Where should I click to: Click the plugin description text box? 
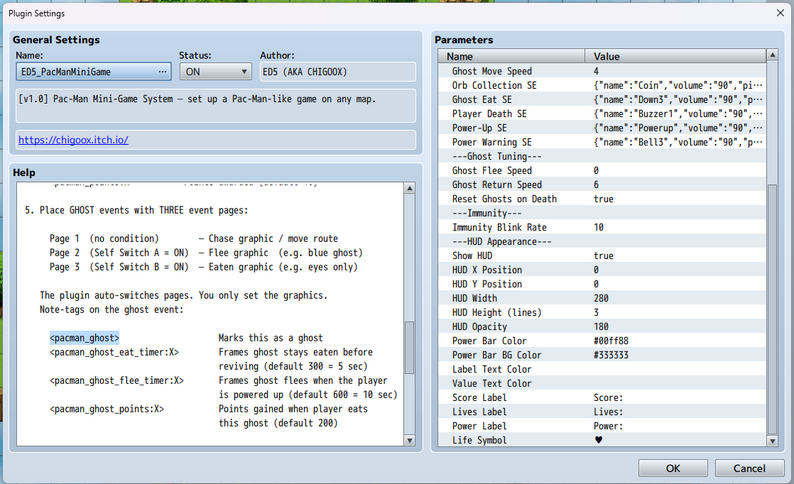216,106
